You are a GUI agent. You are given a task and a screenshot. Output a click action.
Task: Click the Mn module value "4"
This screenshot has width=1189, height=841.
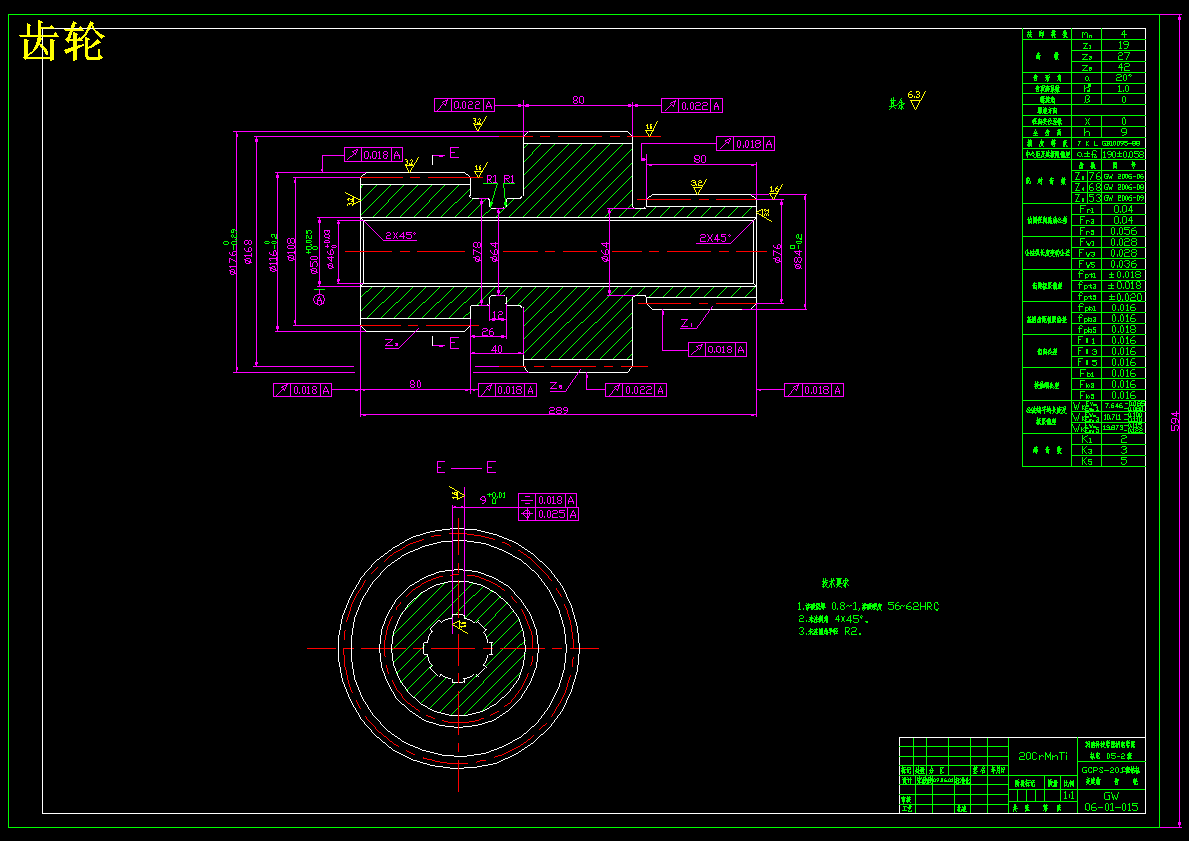coord(1123,34)
